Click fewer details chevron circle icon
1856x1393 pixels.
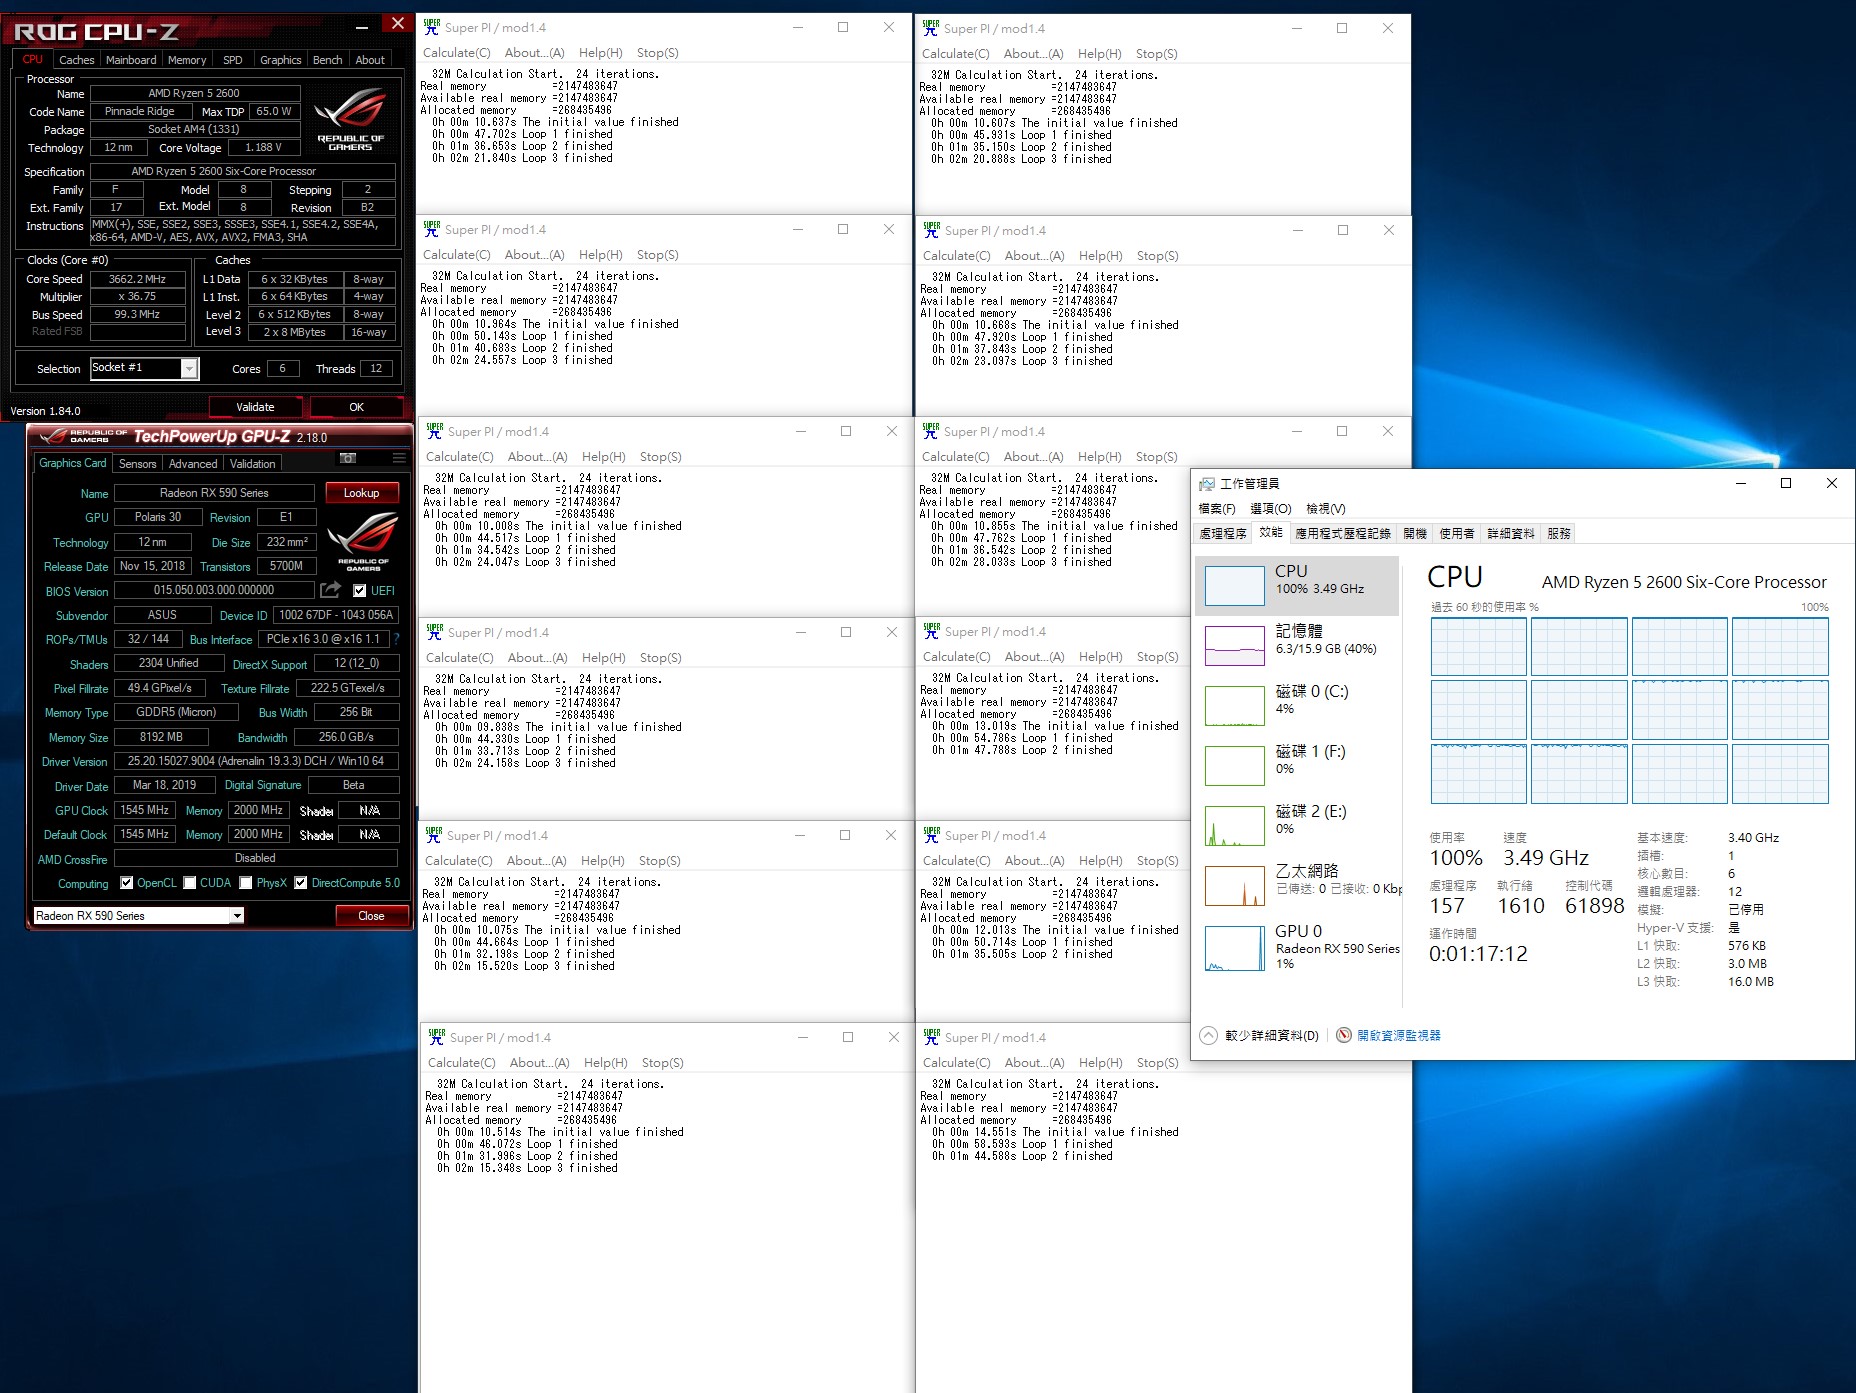pyautogui.click(x=1208, y=1035)
